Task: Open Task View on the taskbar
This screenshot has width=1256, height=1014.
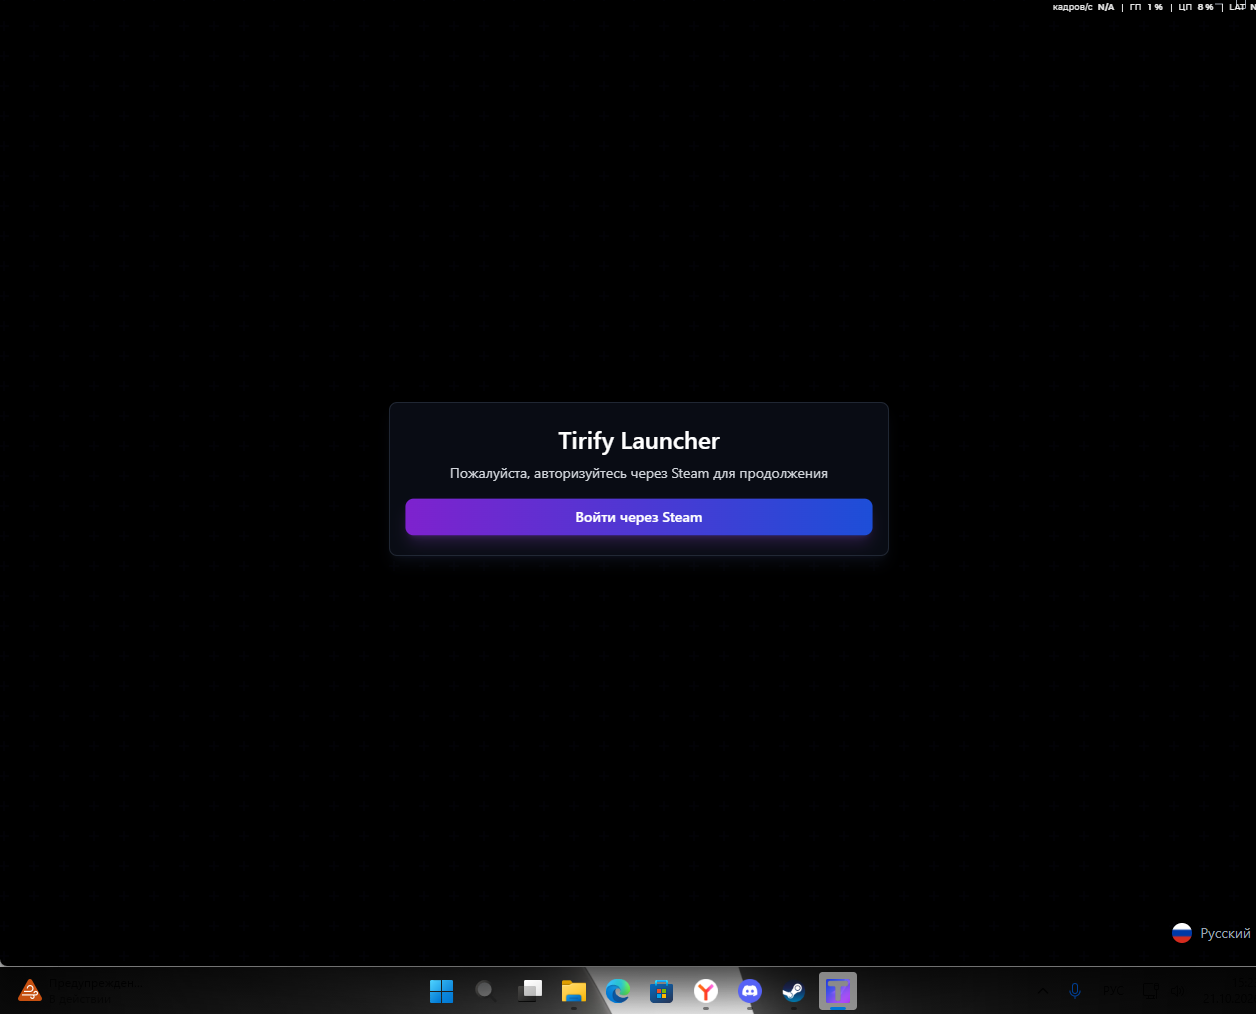Action: click(529, 991)
